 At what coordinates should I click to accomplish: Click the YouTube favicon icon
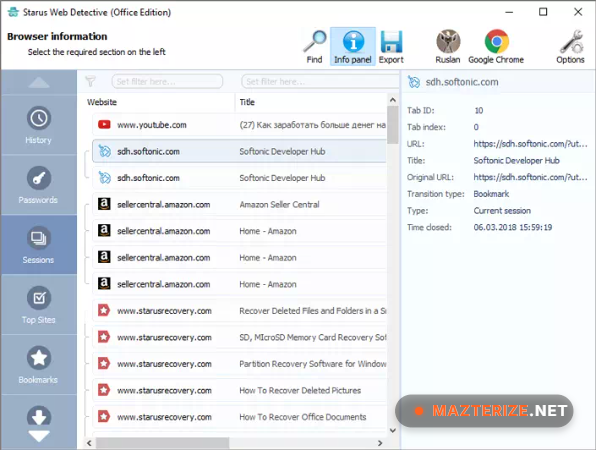[x=104, y=124]
